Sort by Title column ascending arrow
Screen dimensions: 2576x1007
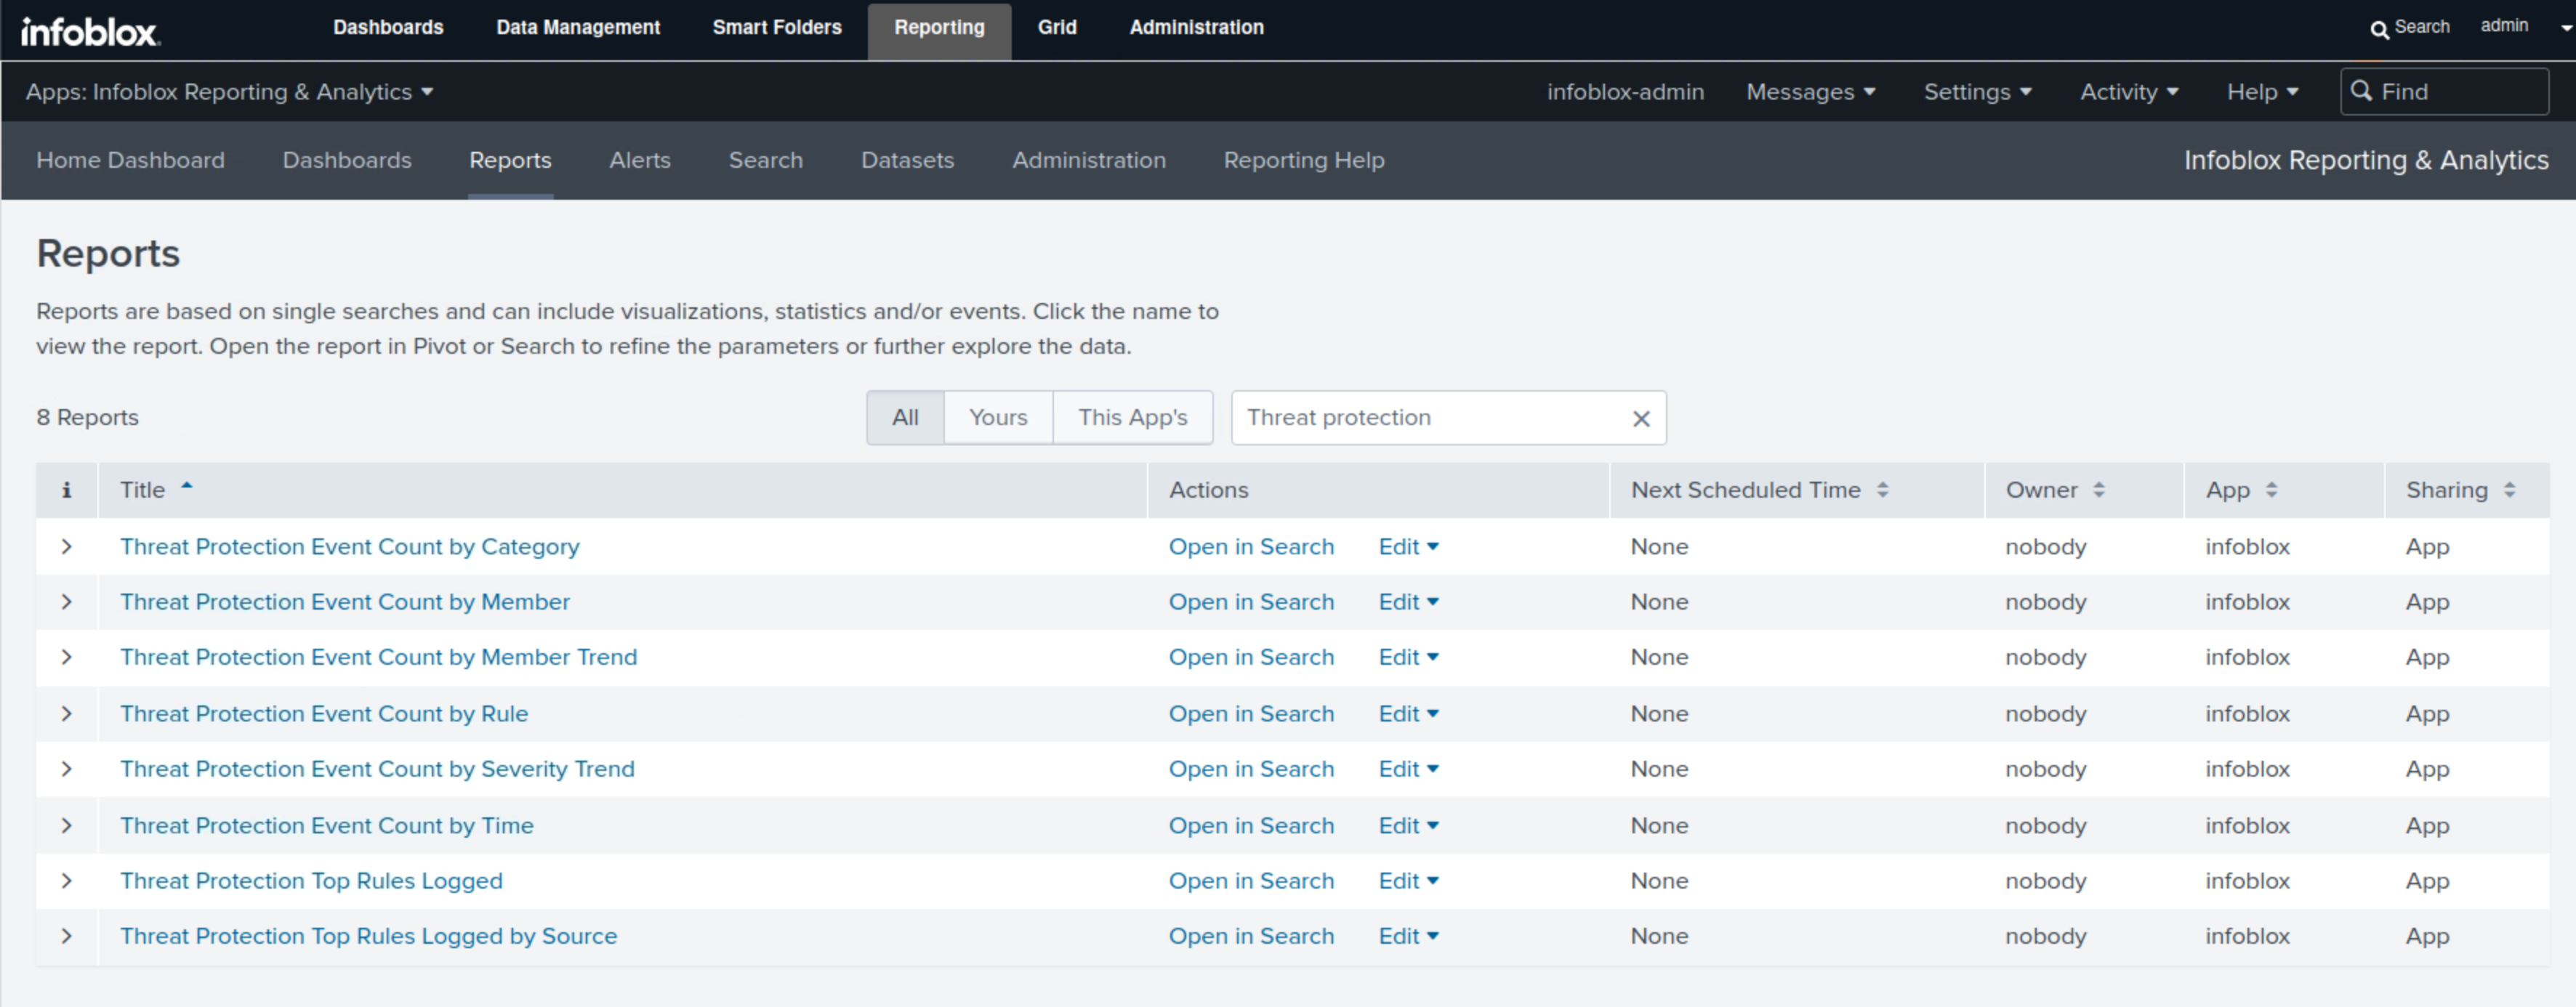click(187, 487)
